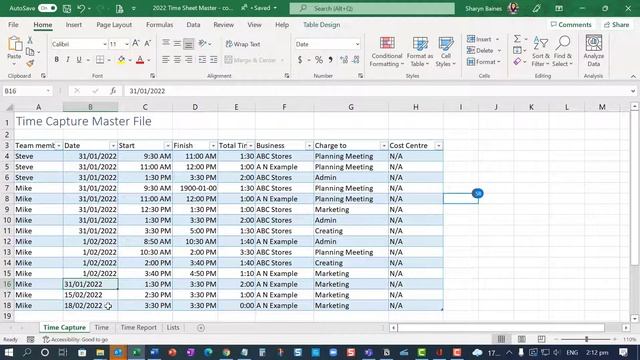Toggle the AutoSave switch
Viewport: 640px width, 360px height.
coord(47,8)
